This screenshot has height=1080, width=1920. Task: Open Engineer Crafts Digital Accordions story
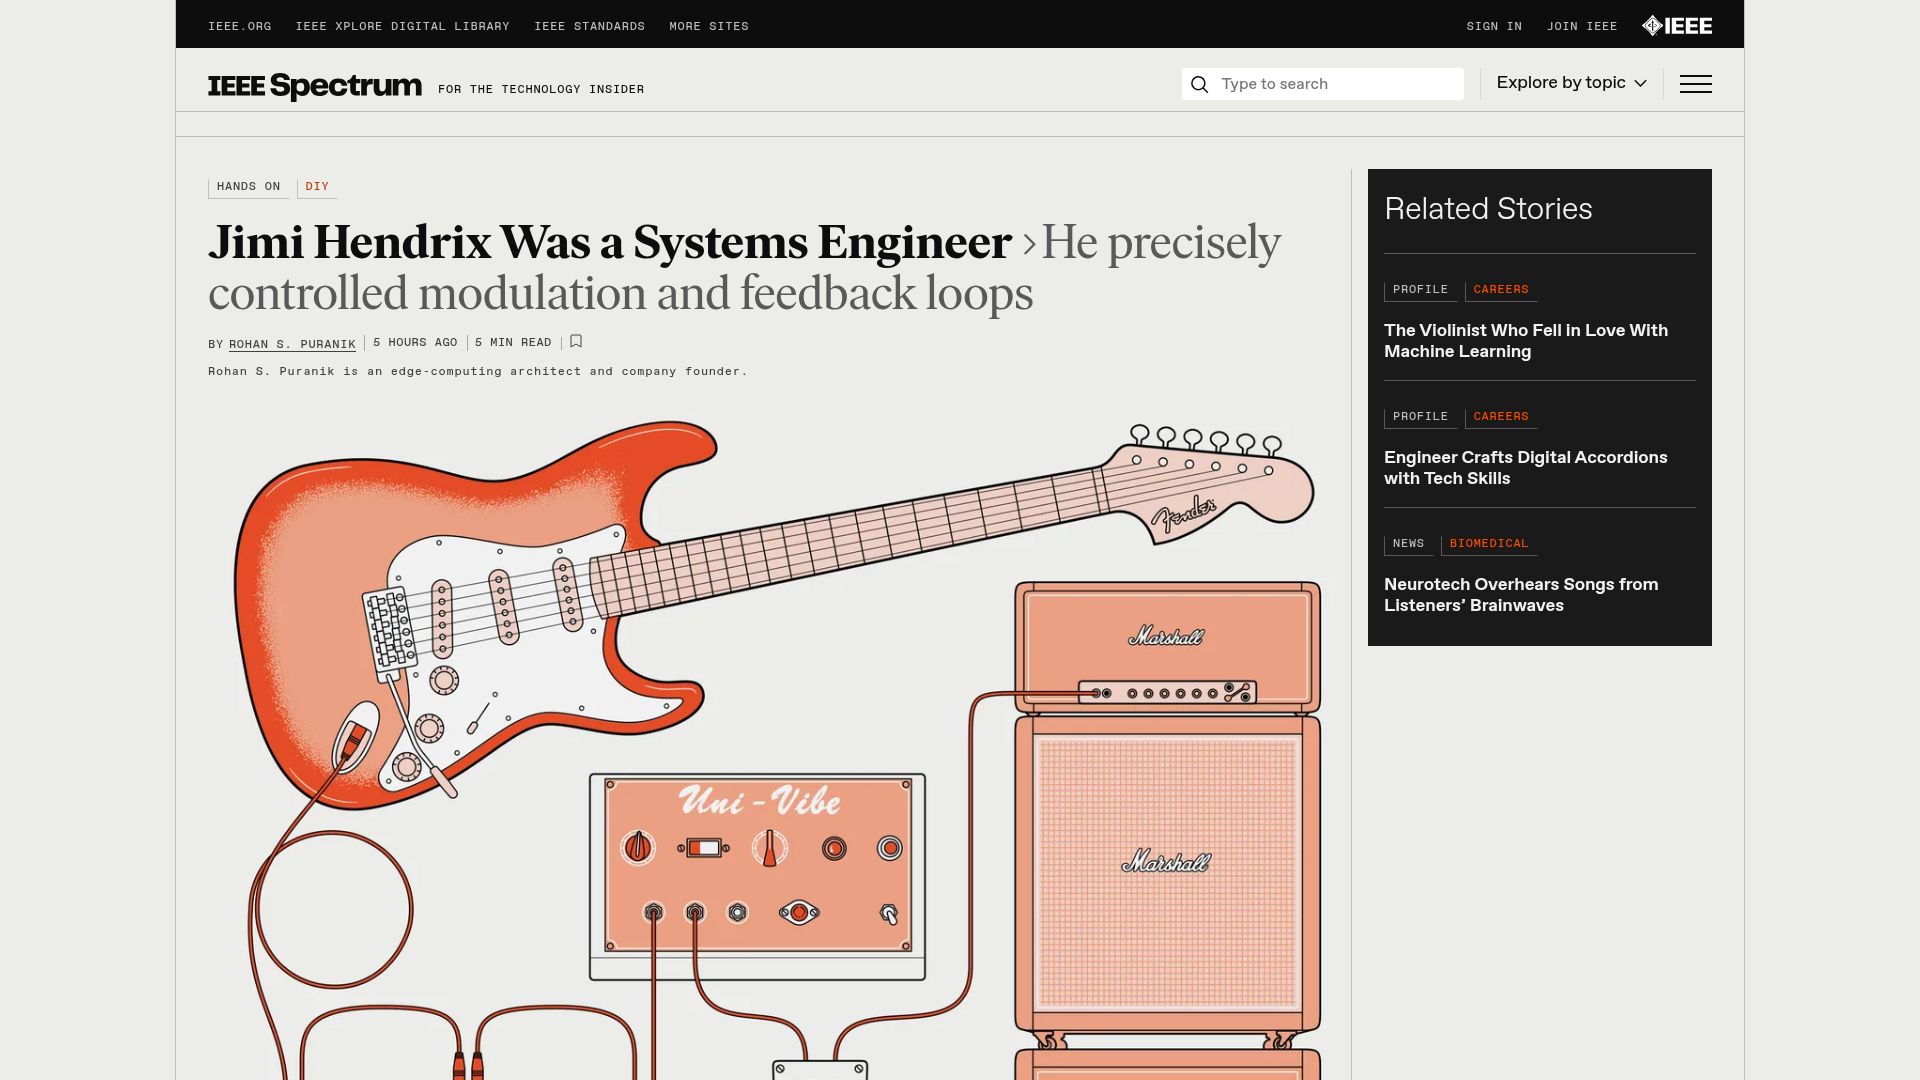click(x=1525, y=468)
